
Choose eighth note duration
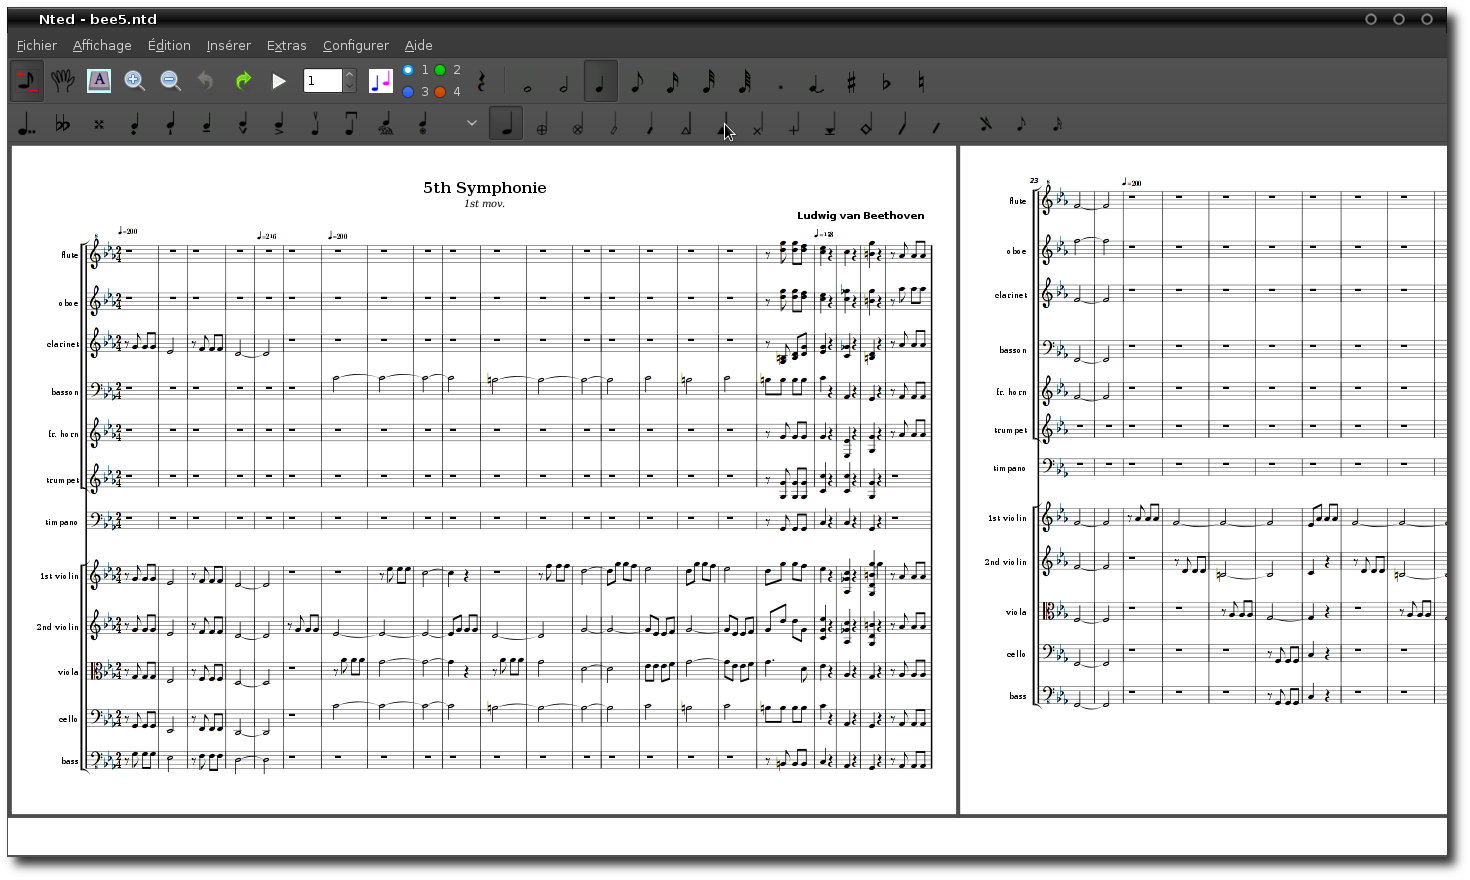click(636, 83)
